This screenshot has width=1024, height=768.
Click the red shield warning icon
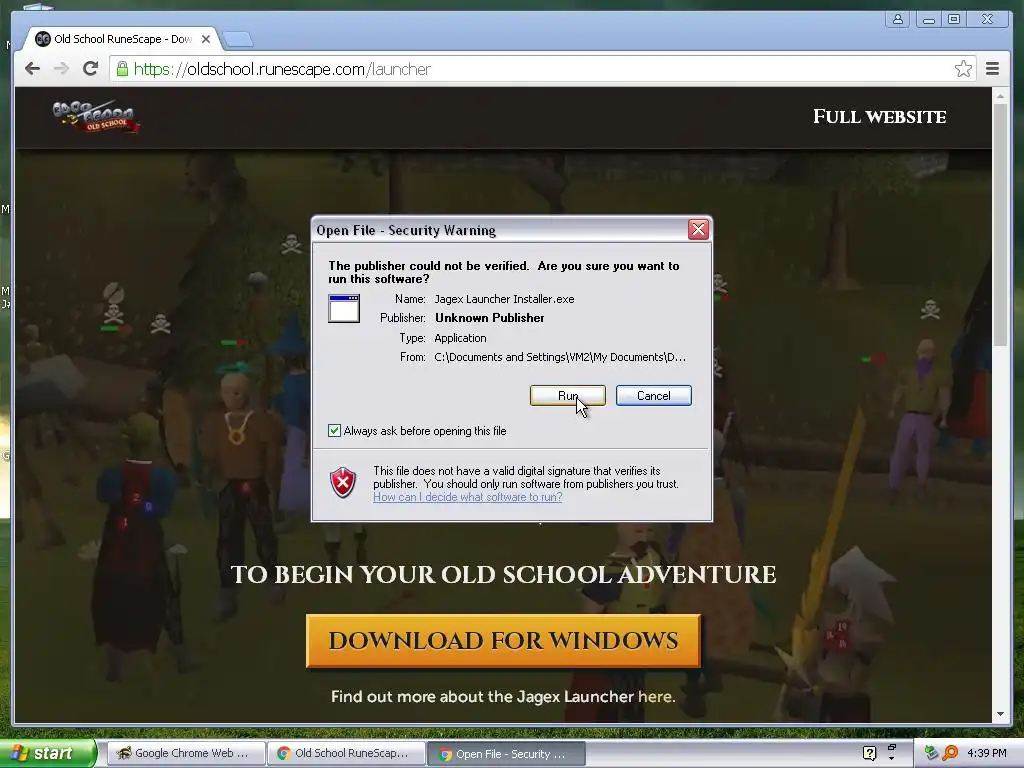[343, 483]
